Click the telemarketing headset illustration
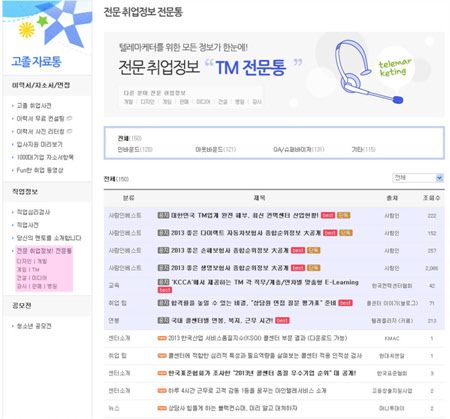This screenshot has height=419, width=450. (368, 72)
